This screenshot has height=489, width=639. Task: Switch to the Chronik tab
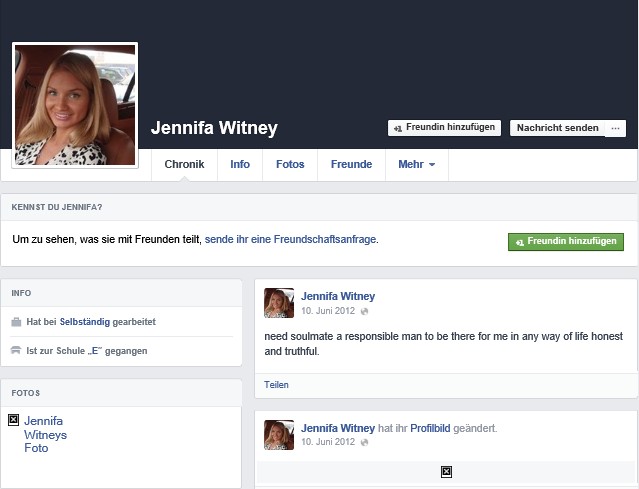click(184, 164)
